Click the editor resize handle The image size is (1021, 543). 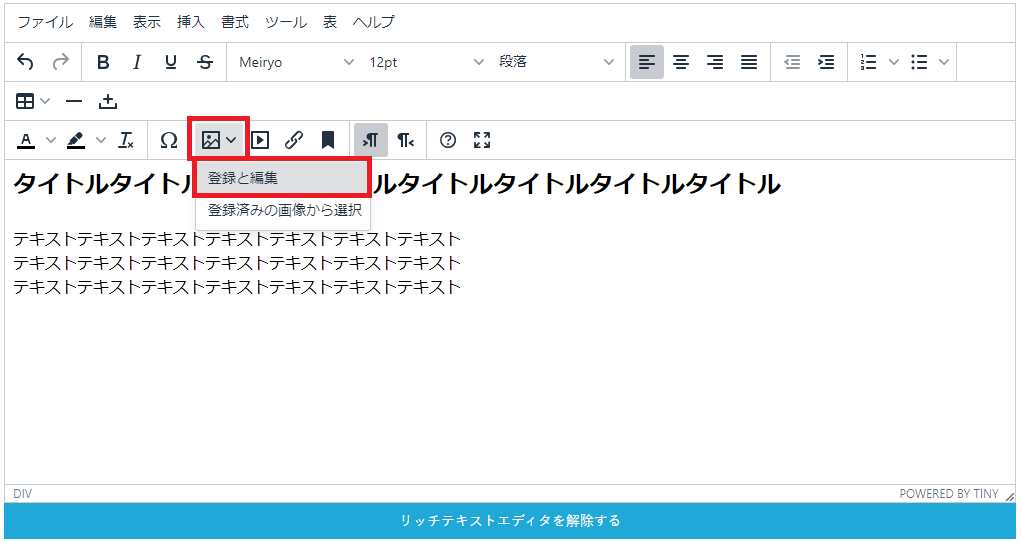pos(1010,496)
